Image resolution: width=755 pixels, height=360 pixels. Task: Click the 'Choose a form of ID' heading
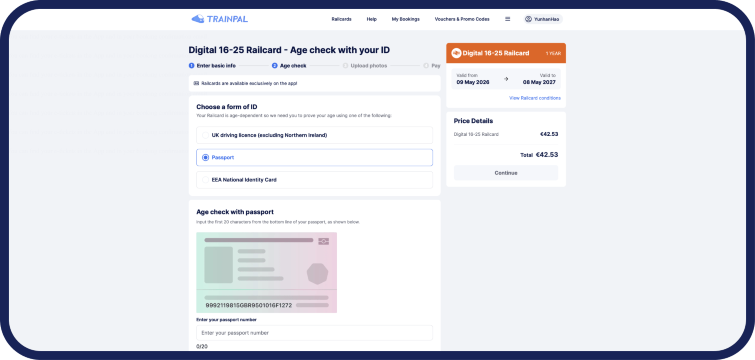226,107
